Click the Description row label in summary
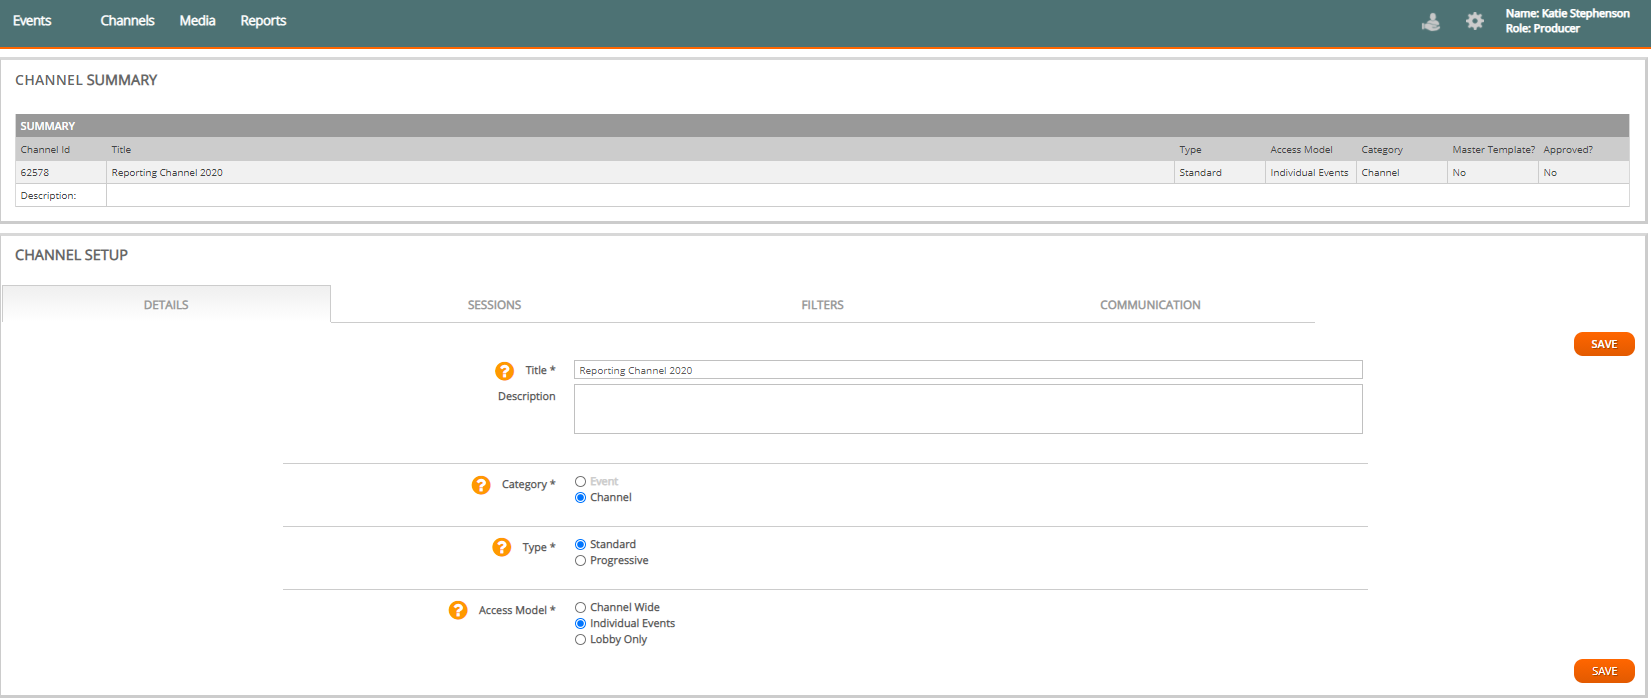The width and height of the screenshot is (1651, 698). point(48,196)
